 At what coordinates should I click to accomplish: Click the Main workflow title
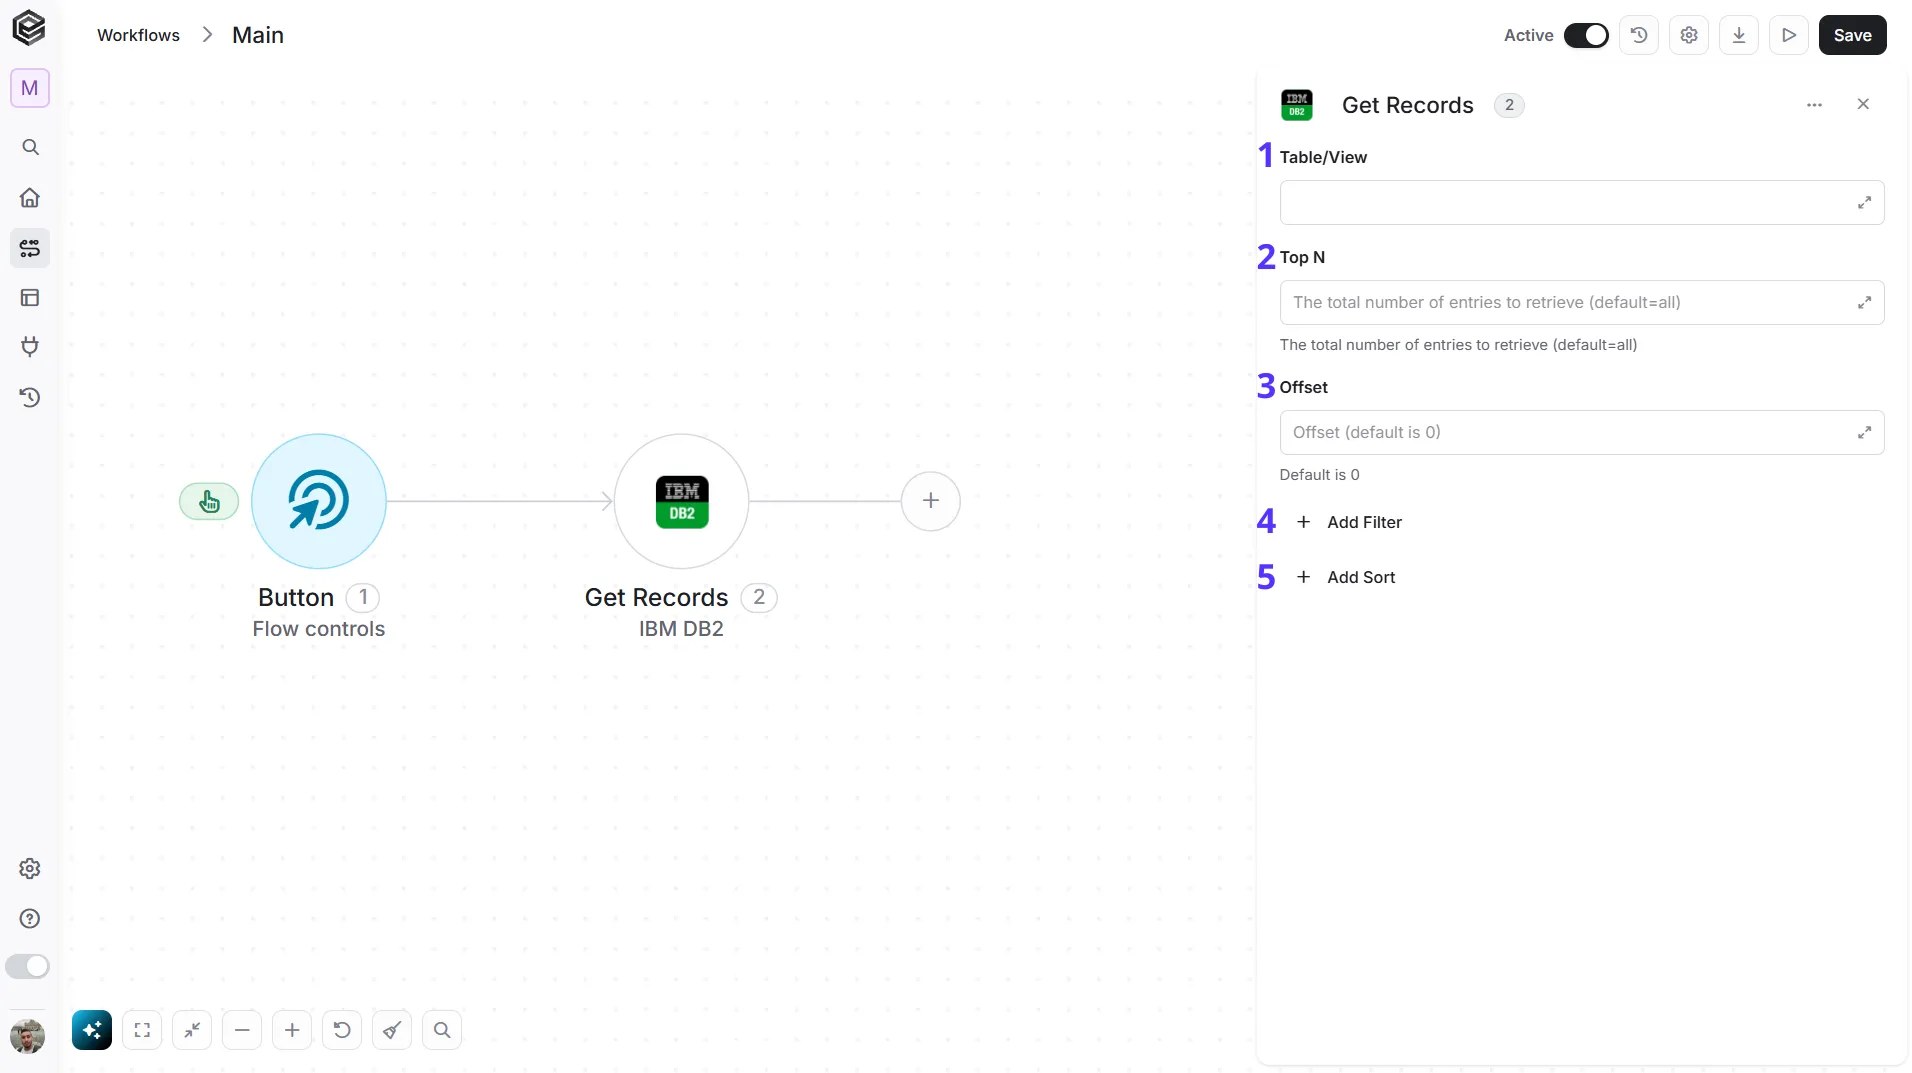pos(258,35)
